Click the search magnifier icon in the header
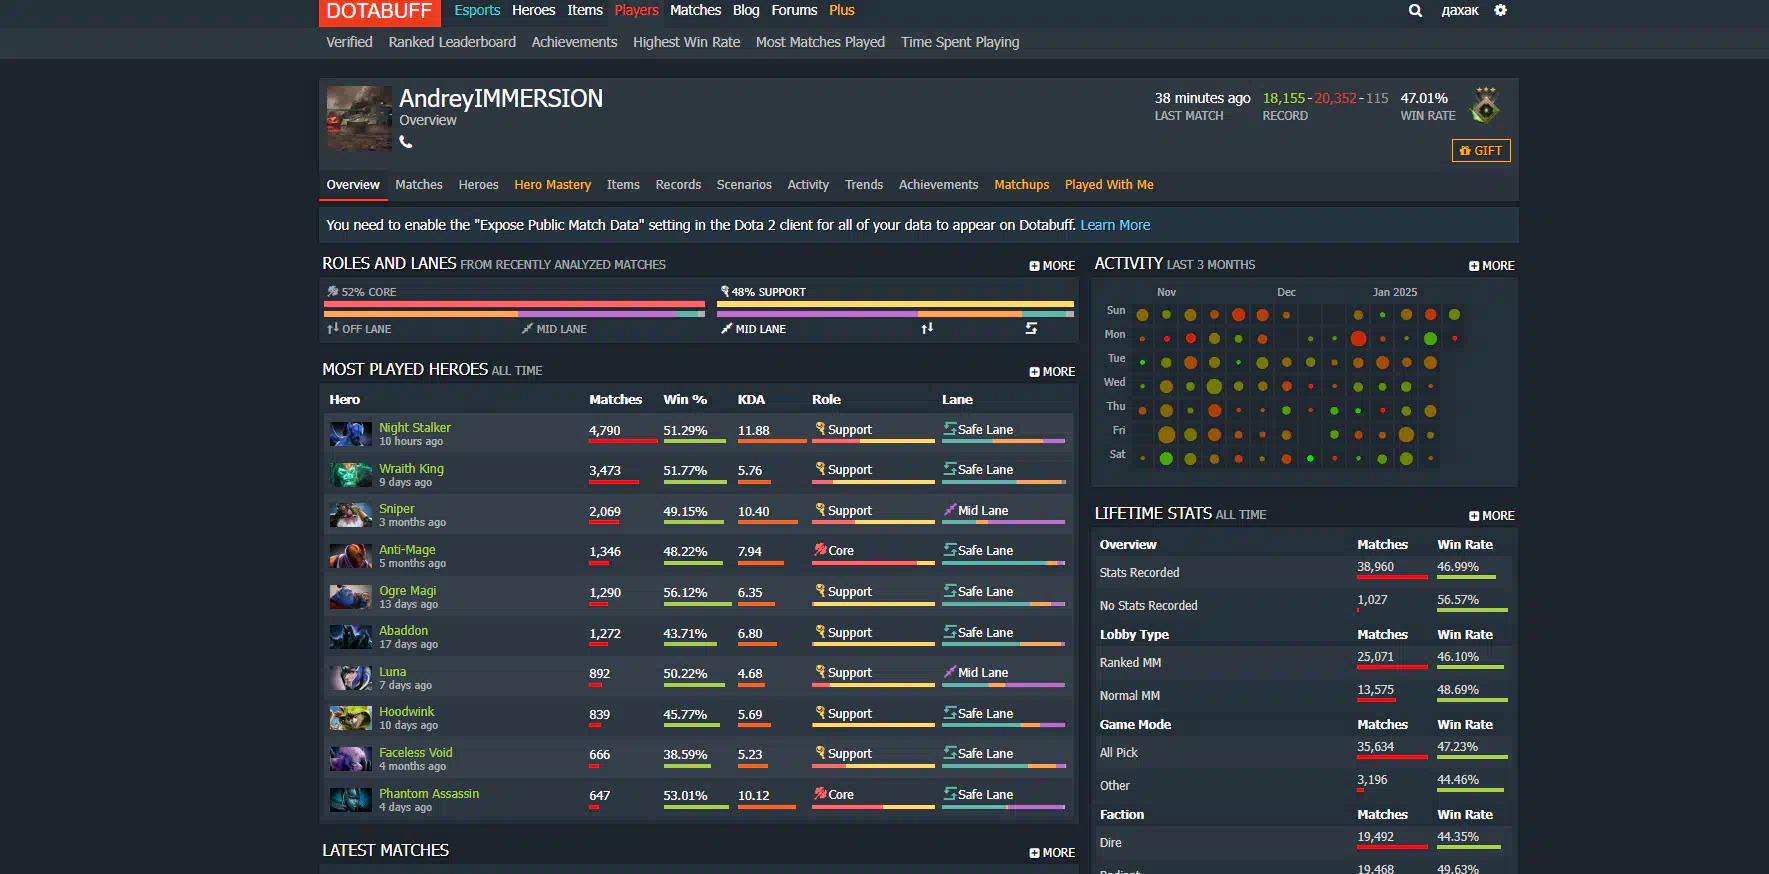This screenshot has height=874, width=1769. pos(1415,11)
